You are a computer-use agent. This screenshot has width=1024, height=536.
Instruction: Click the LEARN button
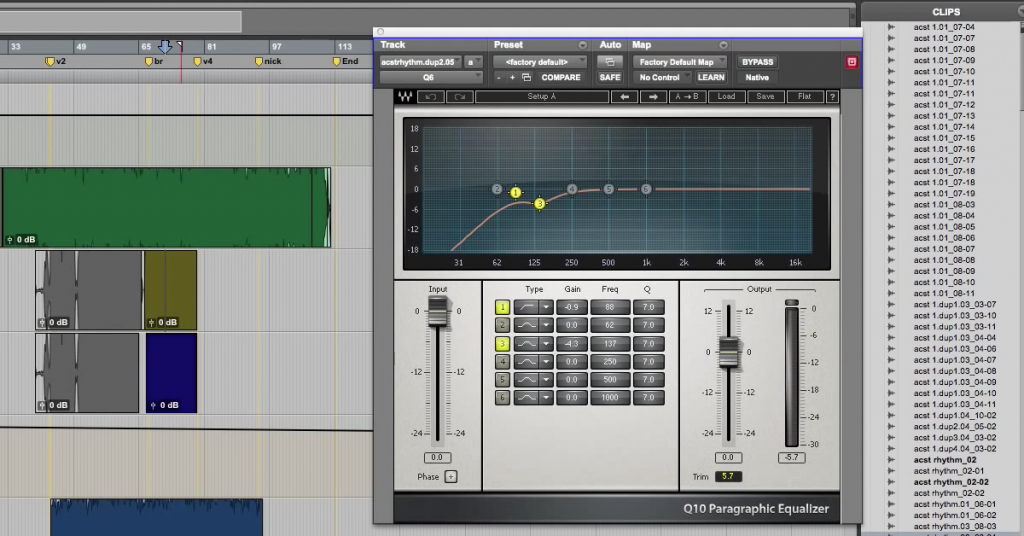click(x=711, y=78)
